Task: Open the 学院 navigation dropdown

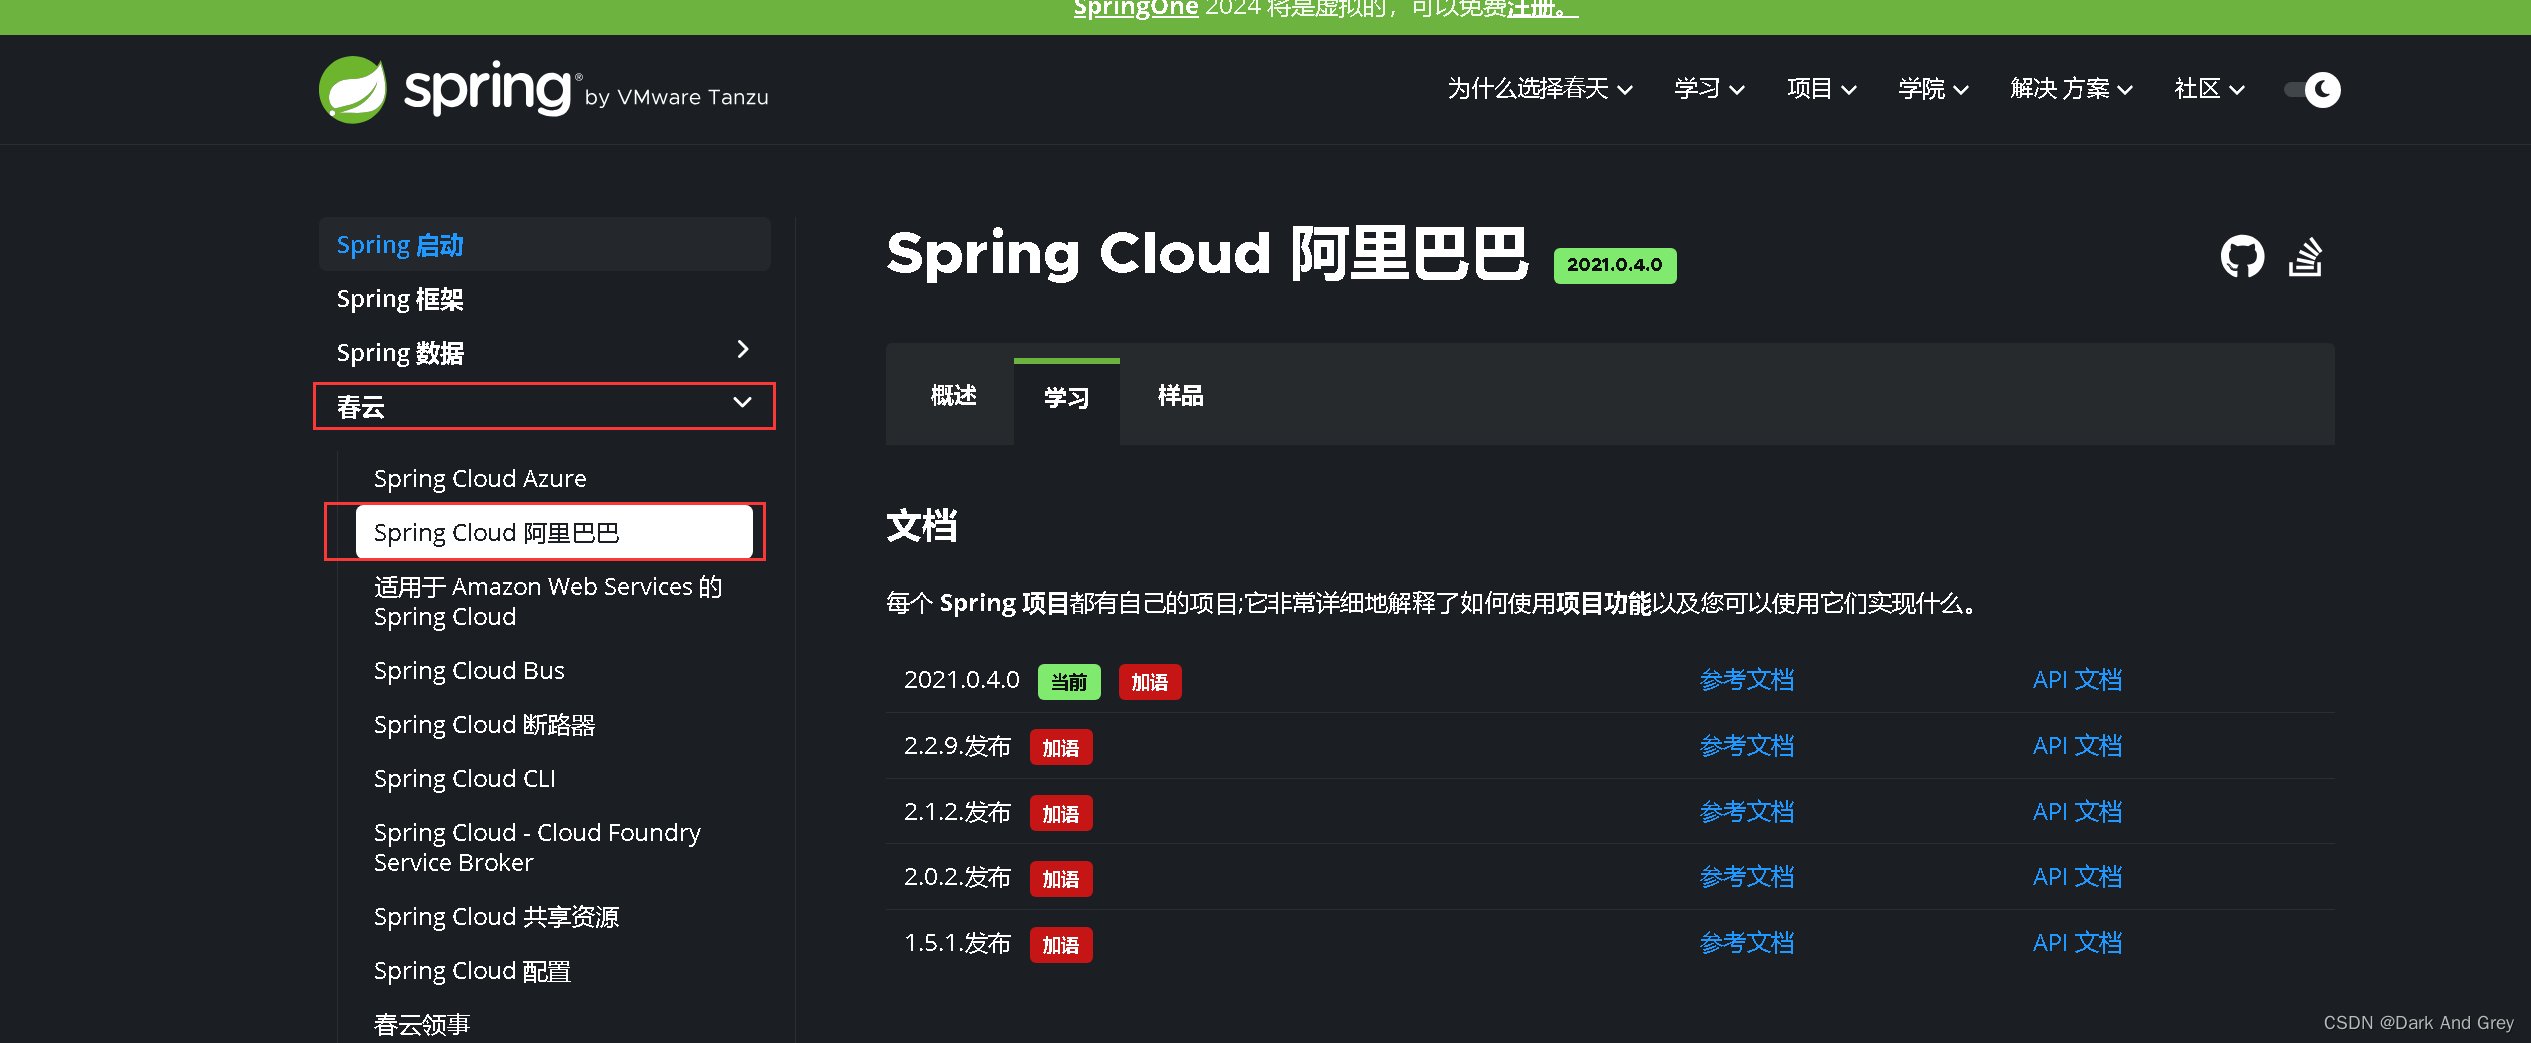Action: pyautogui.click(x=1933, y=89)
